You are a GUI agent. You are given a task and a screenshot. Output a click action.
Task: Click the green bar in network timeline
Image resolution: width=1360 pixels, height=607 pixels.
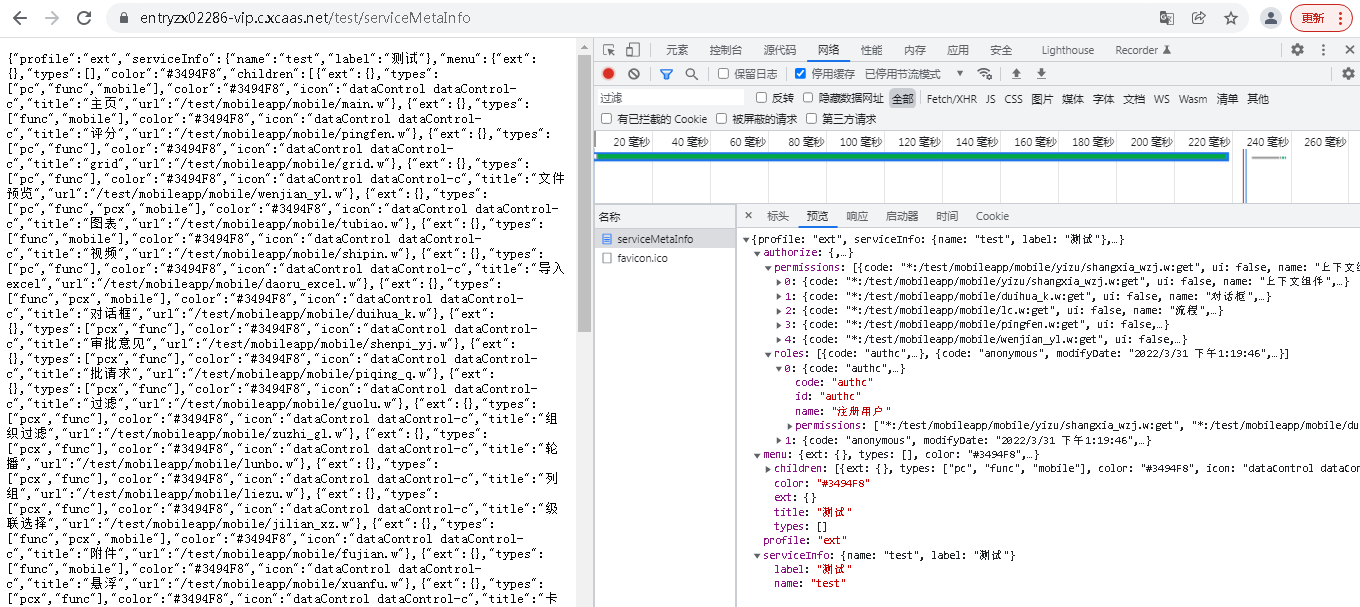[x=910, y=156]
